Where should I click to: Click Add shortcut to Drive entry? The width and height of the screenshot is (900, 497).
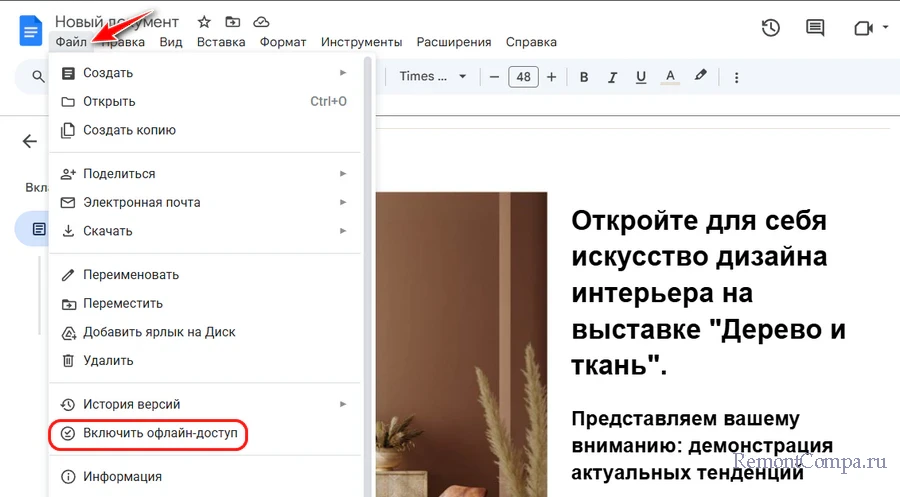(x=159, y=332)
